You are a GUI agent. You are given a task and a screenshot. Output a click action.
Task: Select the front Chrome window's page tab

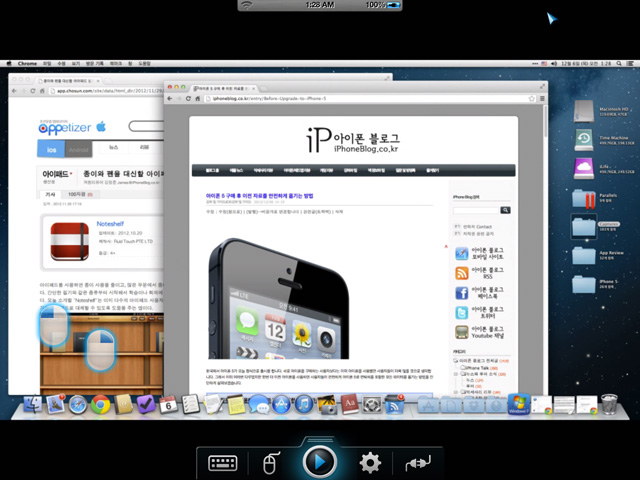[224, 88]
